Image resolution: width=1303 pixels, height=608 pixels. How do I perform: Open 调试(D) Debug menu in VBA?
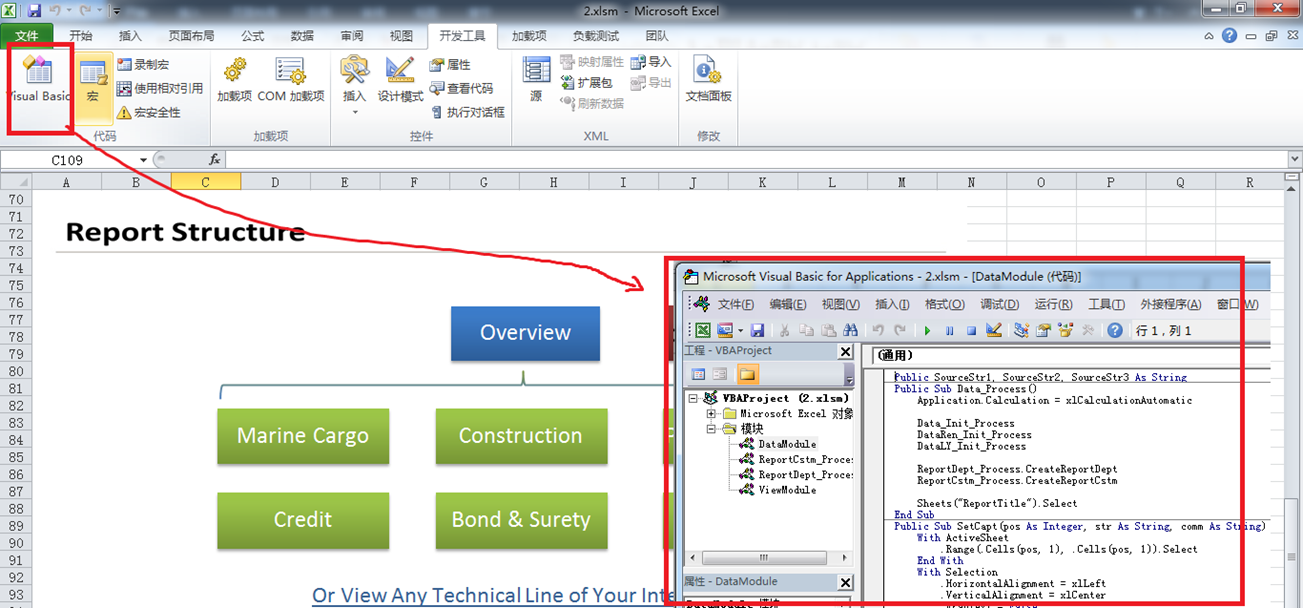[x=999, y=305]
